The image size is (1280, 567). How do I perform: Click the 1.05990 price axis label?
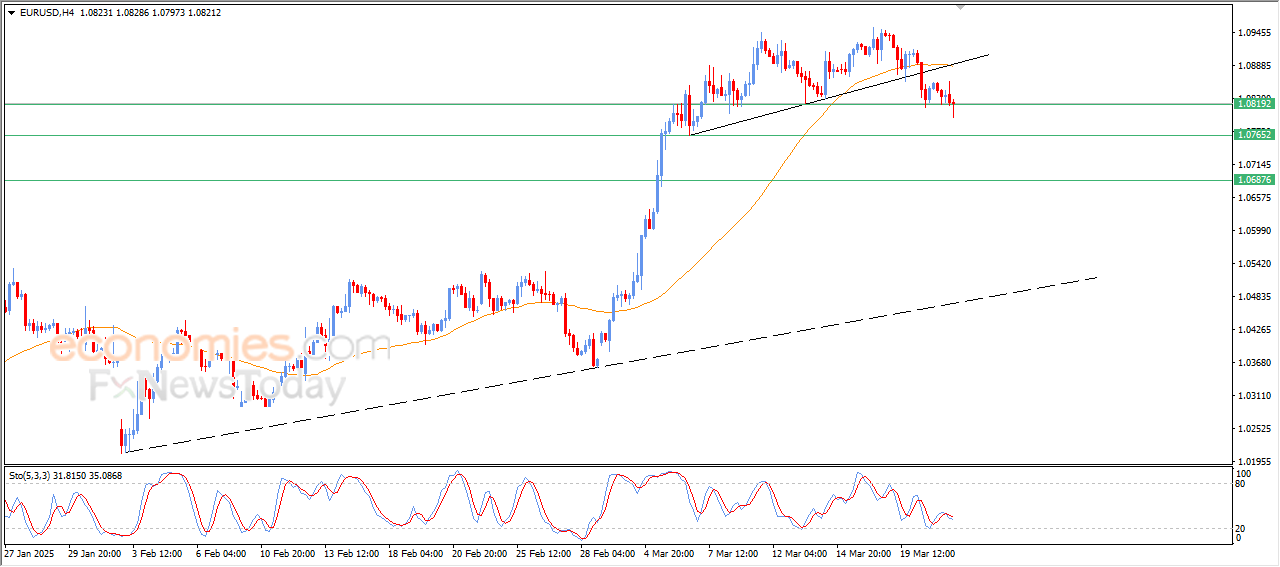(1253, 231)
